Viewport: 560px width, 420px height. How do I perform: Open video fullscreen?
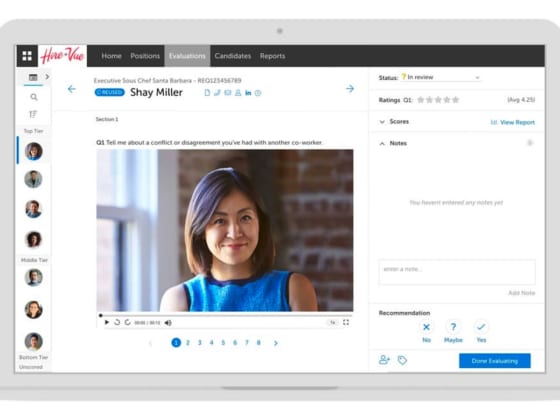point(346,322)
